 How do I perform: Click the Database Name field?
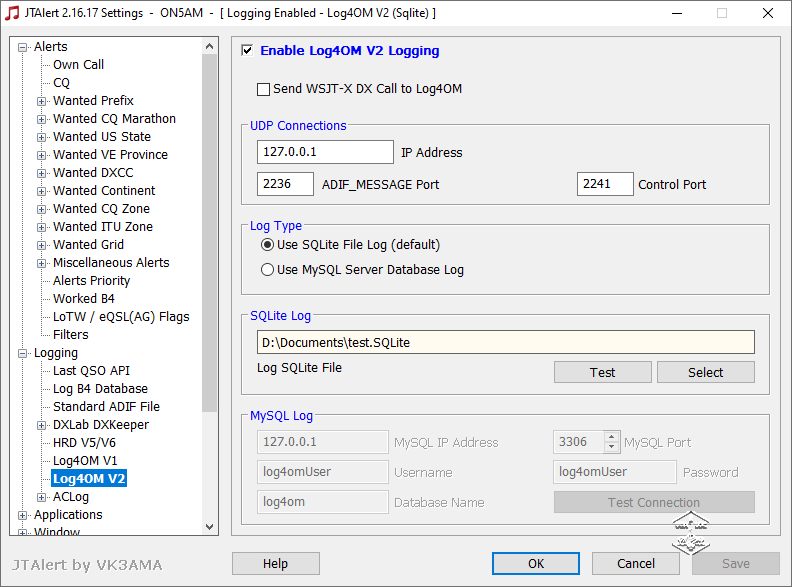click(x=323, y=502)
